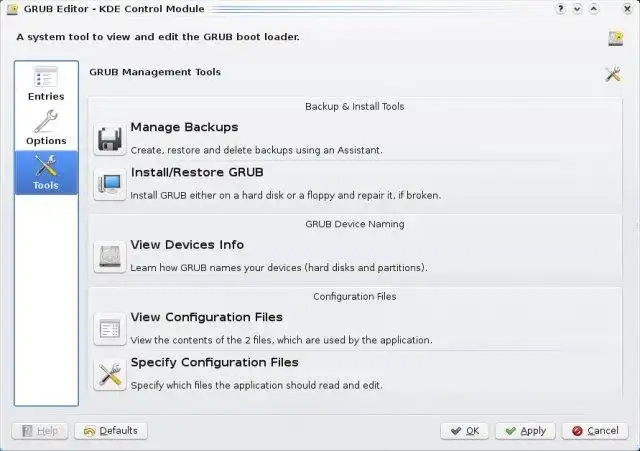Switch to the Entries tab
This screenshot has width=640, height=451.
(46, 85)
